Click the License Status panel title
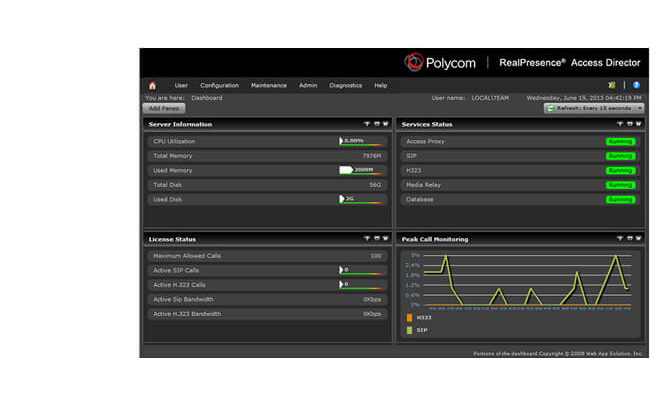 point(172,240)
